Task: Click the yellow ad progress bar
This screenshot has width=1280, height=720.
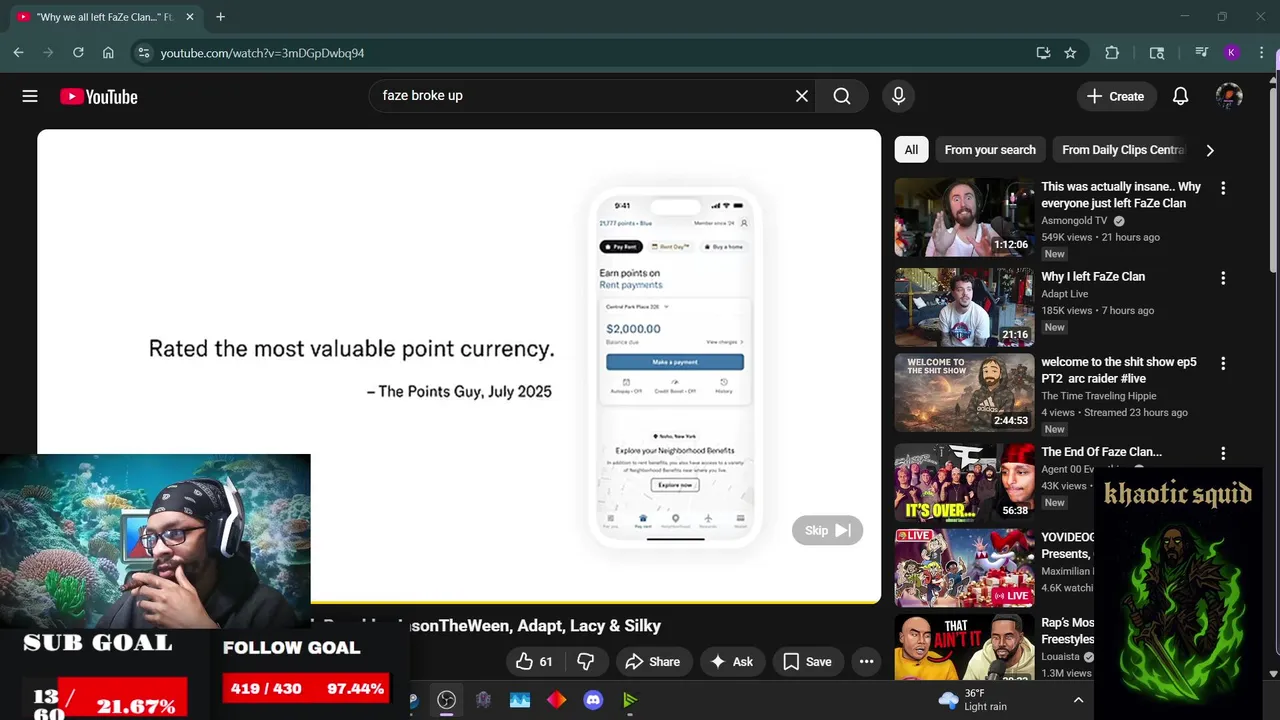Action: point(596,602)
